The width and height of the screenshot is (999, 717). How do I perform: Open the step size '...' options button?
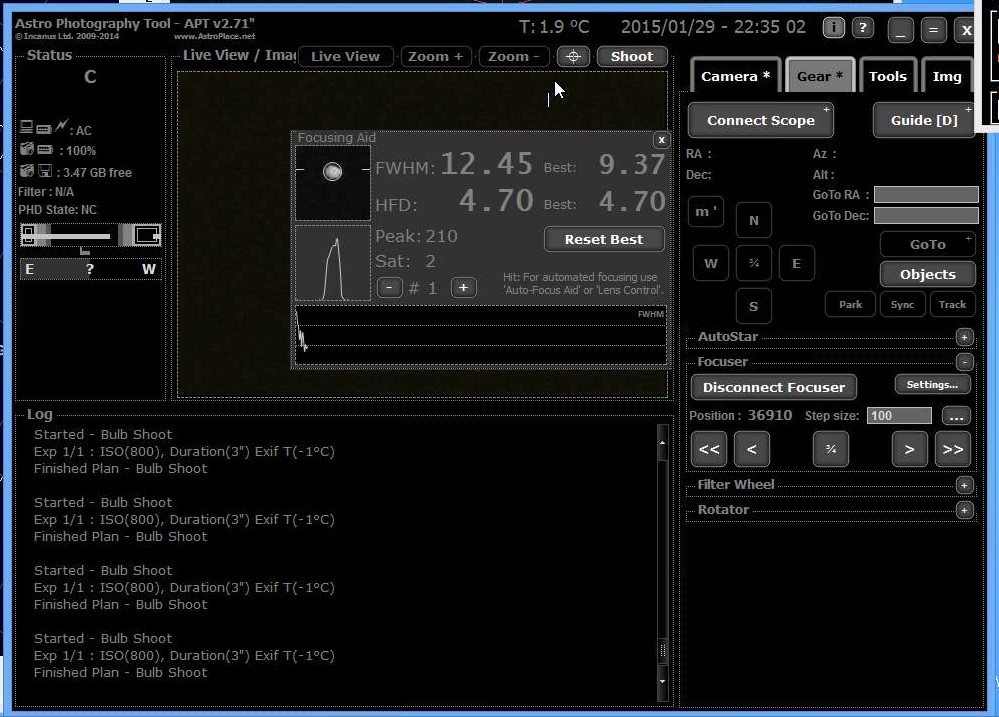956,416
